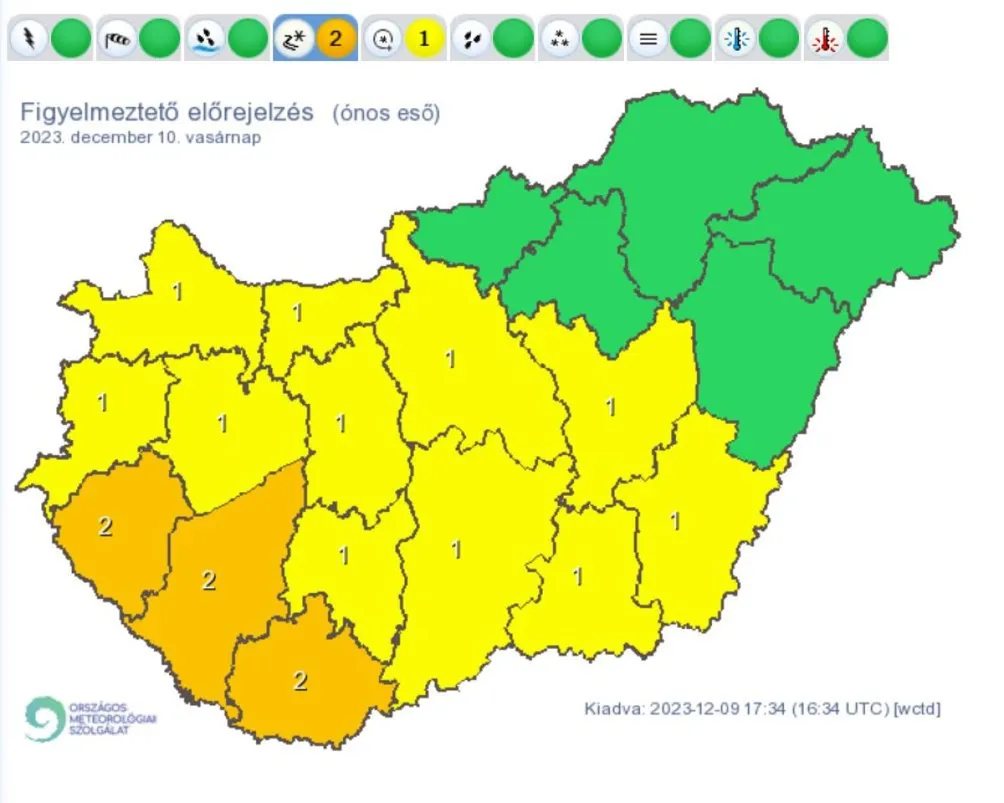Click the orange level 2 indicator circle
Viewport: 1004px width, 803px height.
(337, 40)
